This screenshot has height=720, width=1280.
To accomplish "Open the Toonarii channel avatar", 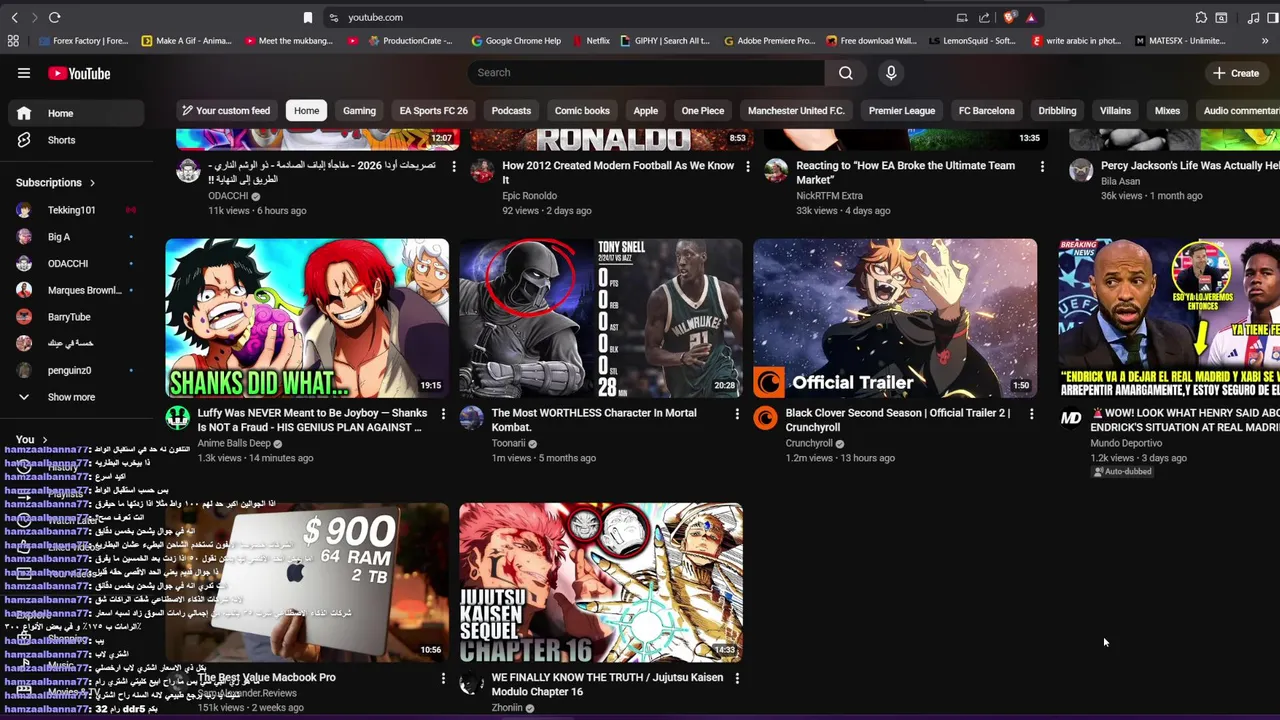I will [x=472, y=418].
